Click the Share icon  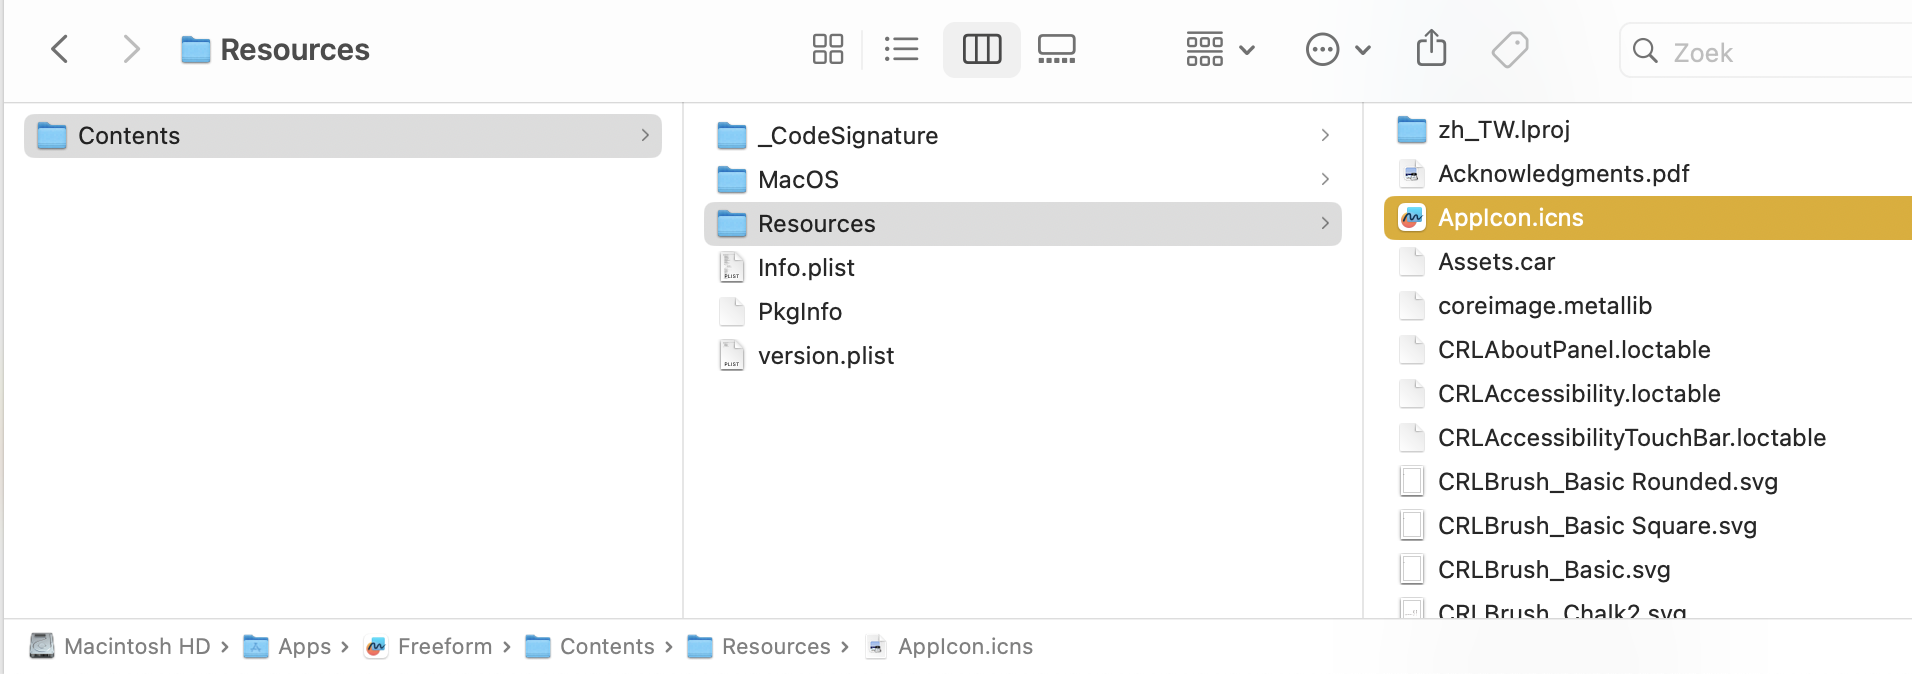(x=1431, y=49)
